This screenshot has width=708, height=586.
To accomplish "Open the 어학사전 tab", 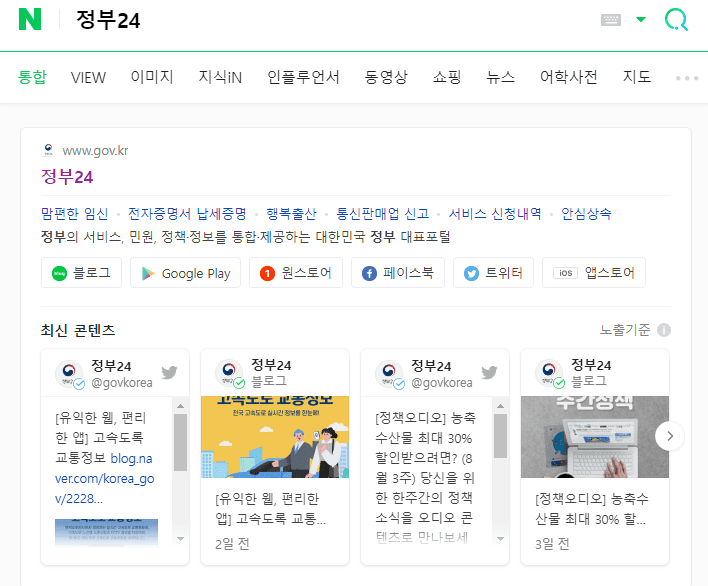I will pos(568,77).
